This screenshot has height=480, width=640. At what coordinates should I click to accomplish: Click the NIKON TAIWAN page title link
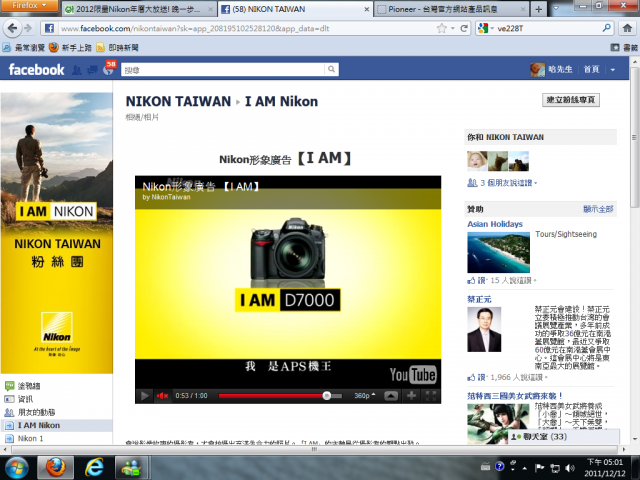point(178,101)
